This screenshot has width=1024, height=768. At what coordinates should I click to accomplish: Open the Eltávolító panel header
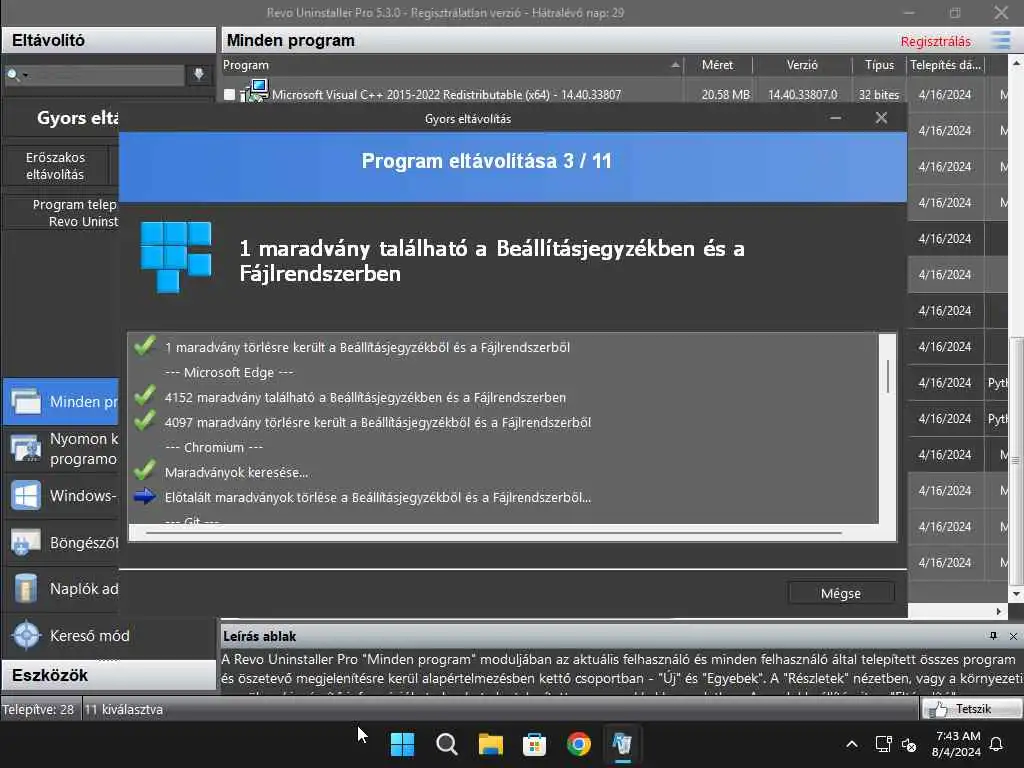[x=108, y=40]
